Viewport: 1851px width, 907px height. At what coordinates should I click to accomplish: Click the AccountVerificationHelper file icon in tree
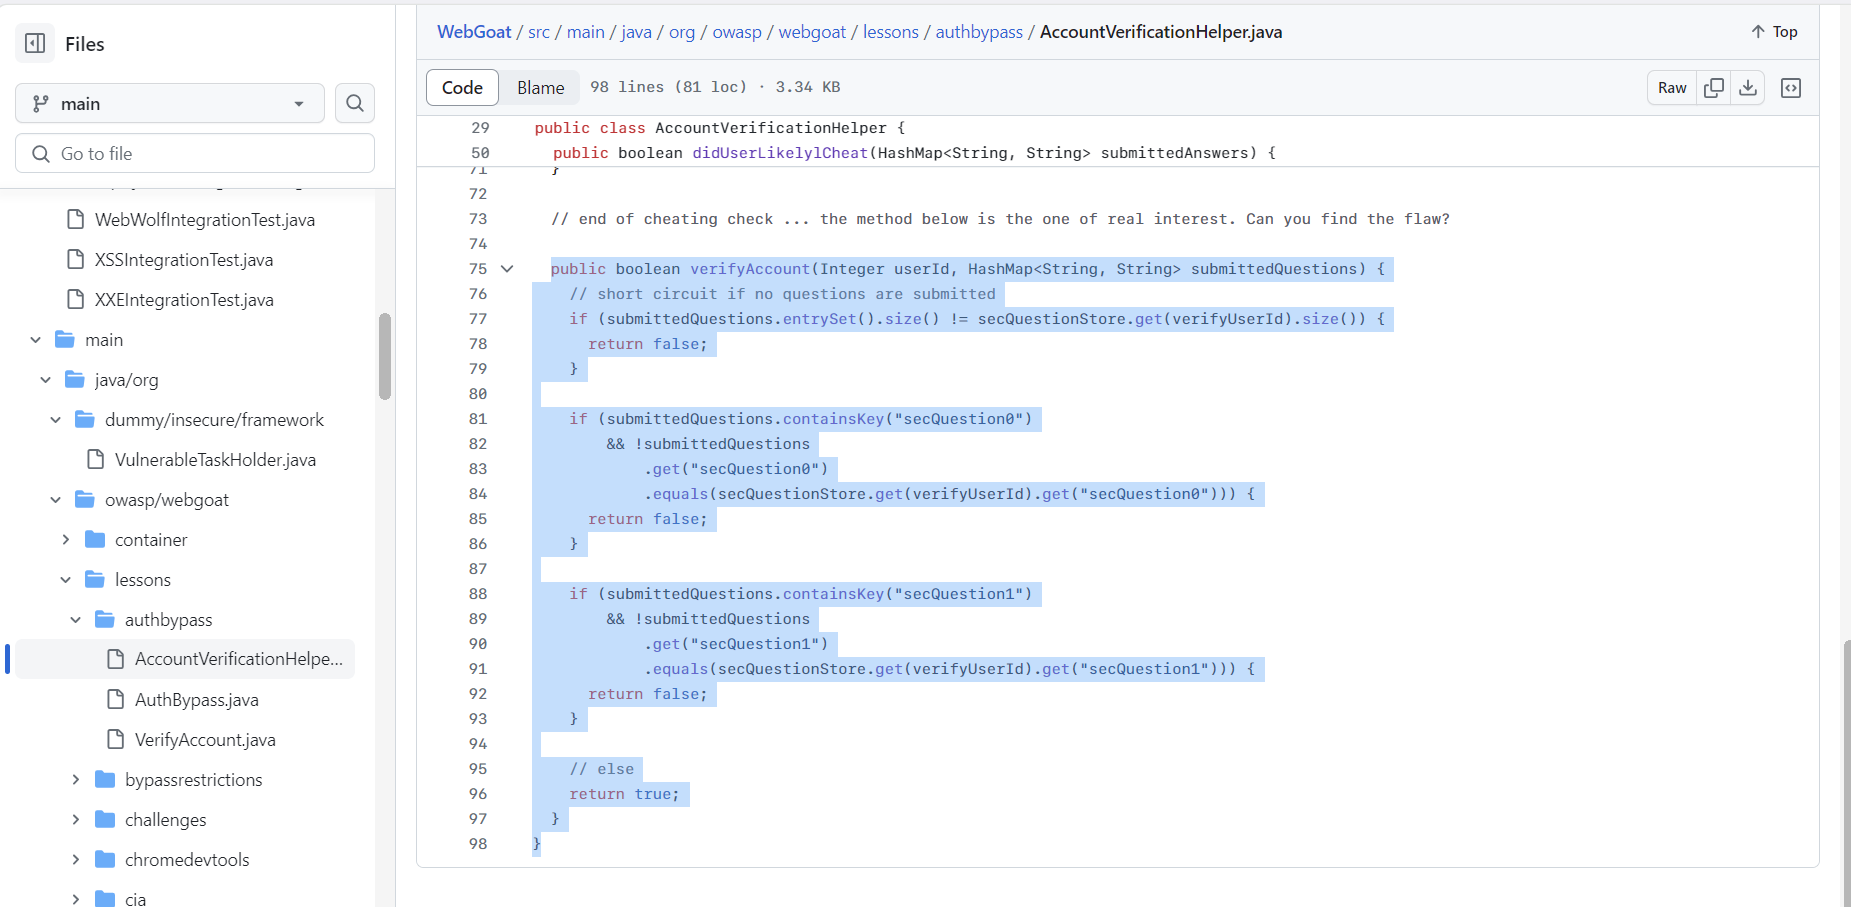coord(115,659)
